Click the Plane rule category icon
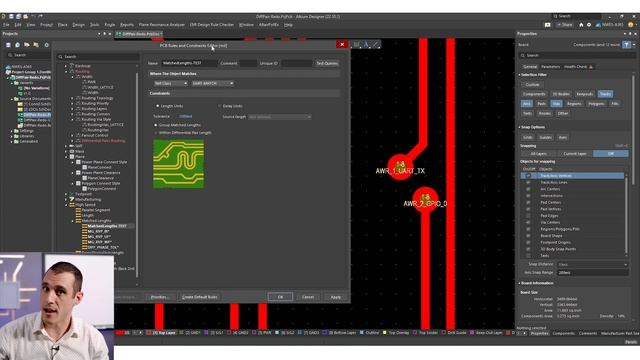The height and width of the screenshot is (360, 640). point(72,157)
